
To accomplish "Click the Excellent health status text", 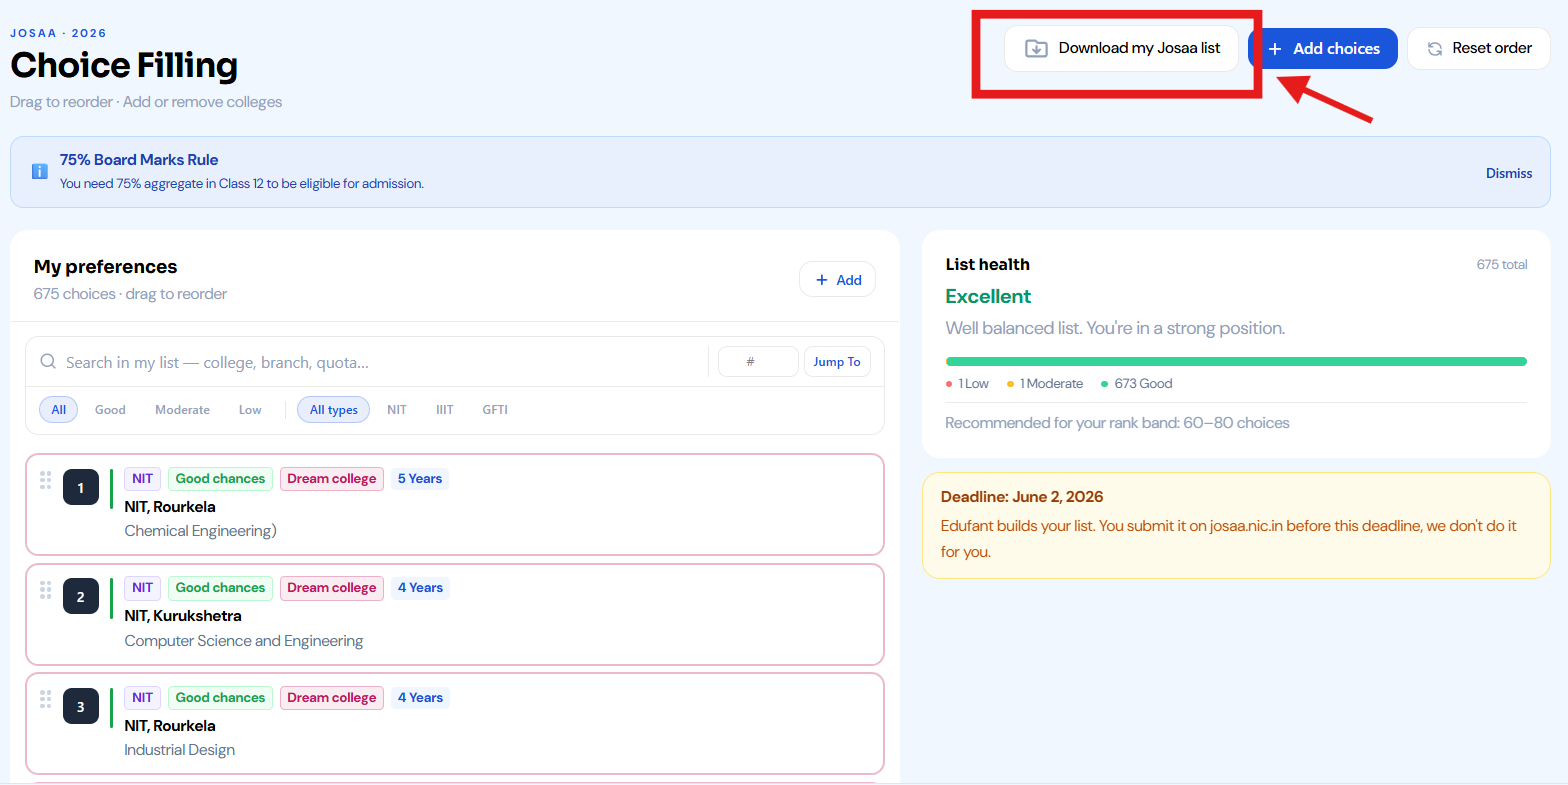I will click(x=988, y=296).
